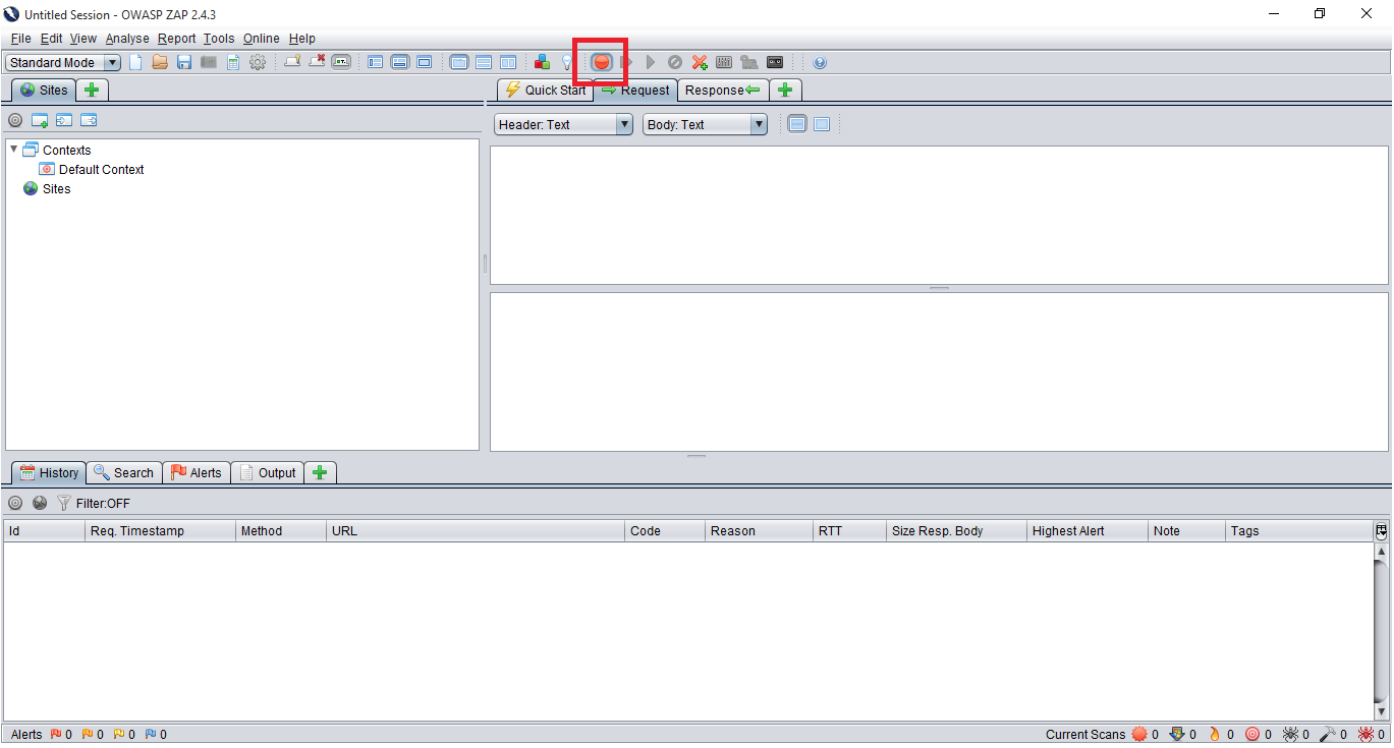Click the Submit and continue play icon
Image resolution: width=1394 pixels, height=748 pixels.
coord(650,63)
